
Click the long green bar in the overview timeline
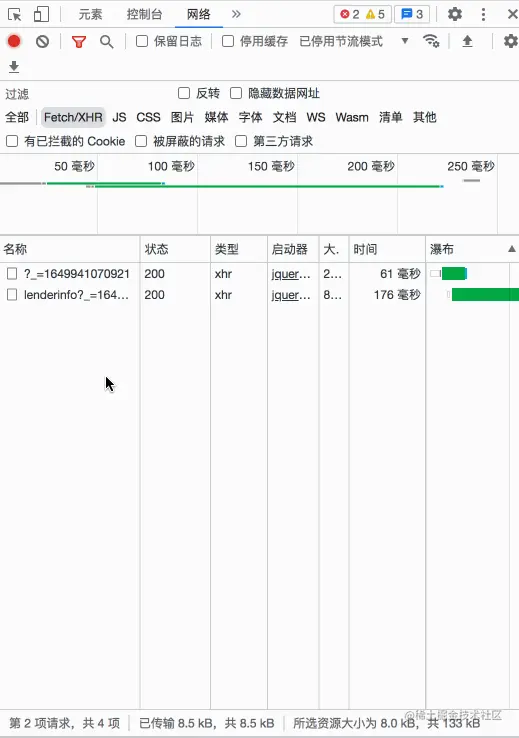click(268, 186)
